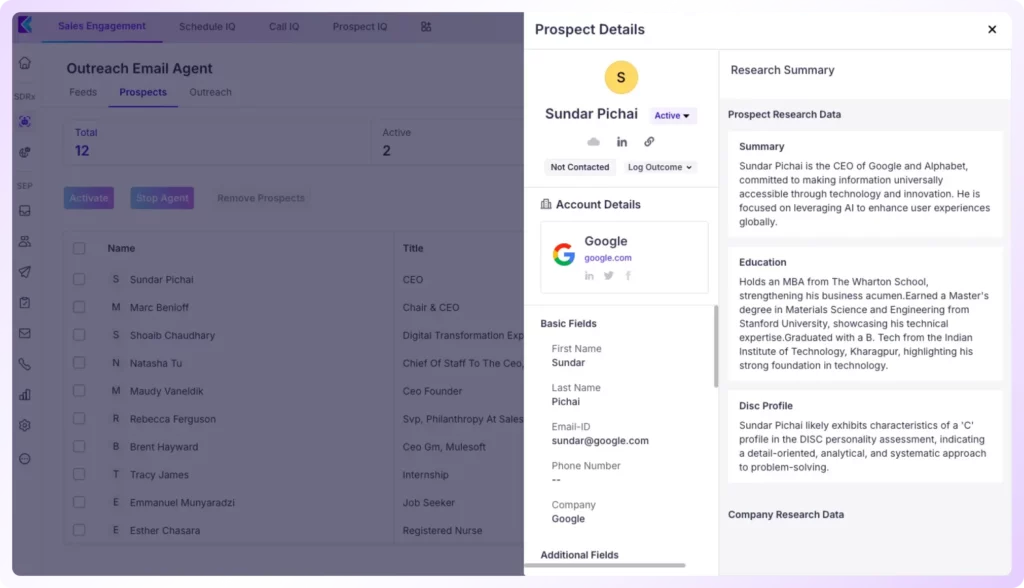This screenshot has width=1024, height=588.
Task: Click the circular more icon at the sidebar bottom
Action: click(x=25, y=459)
